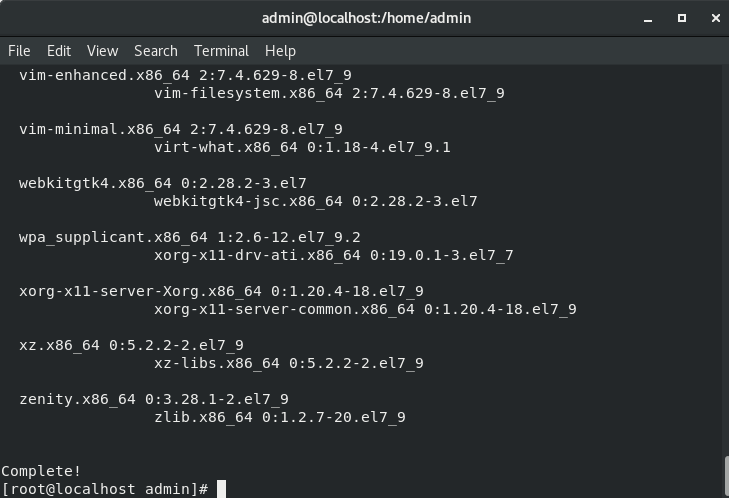Close the terminal window
This screenshot has width=729, height=498.
[715, 18]
